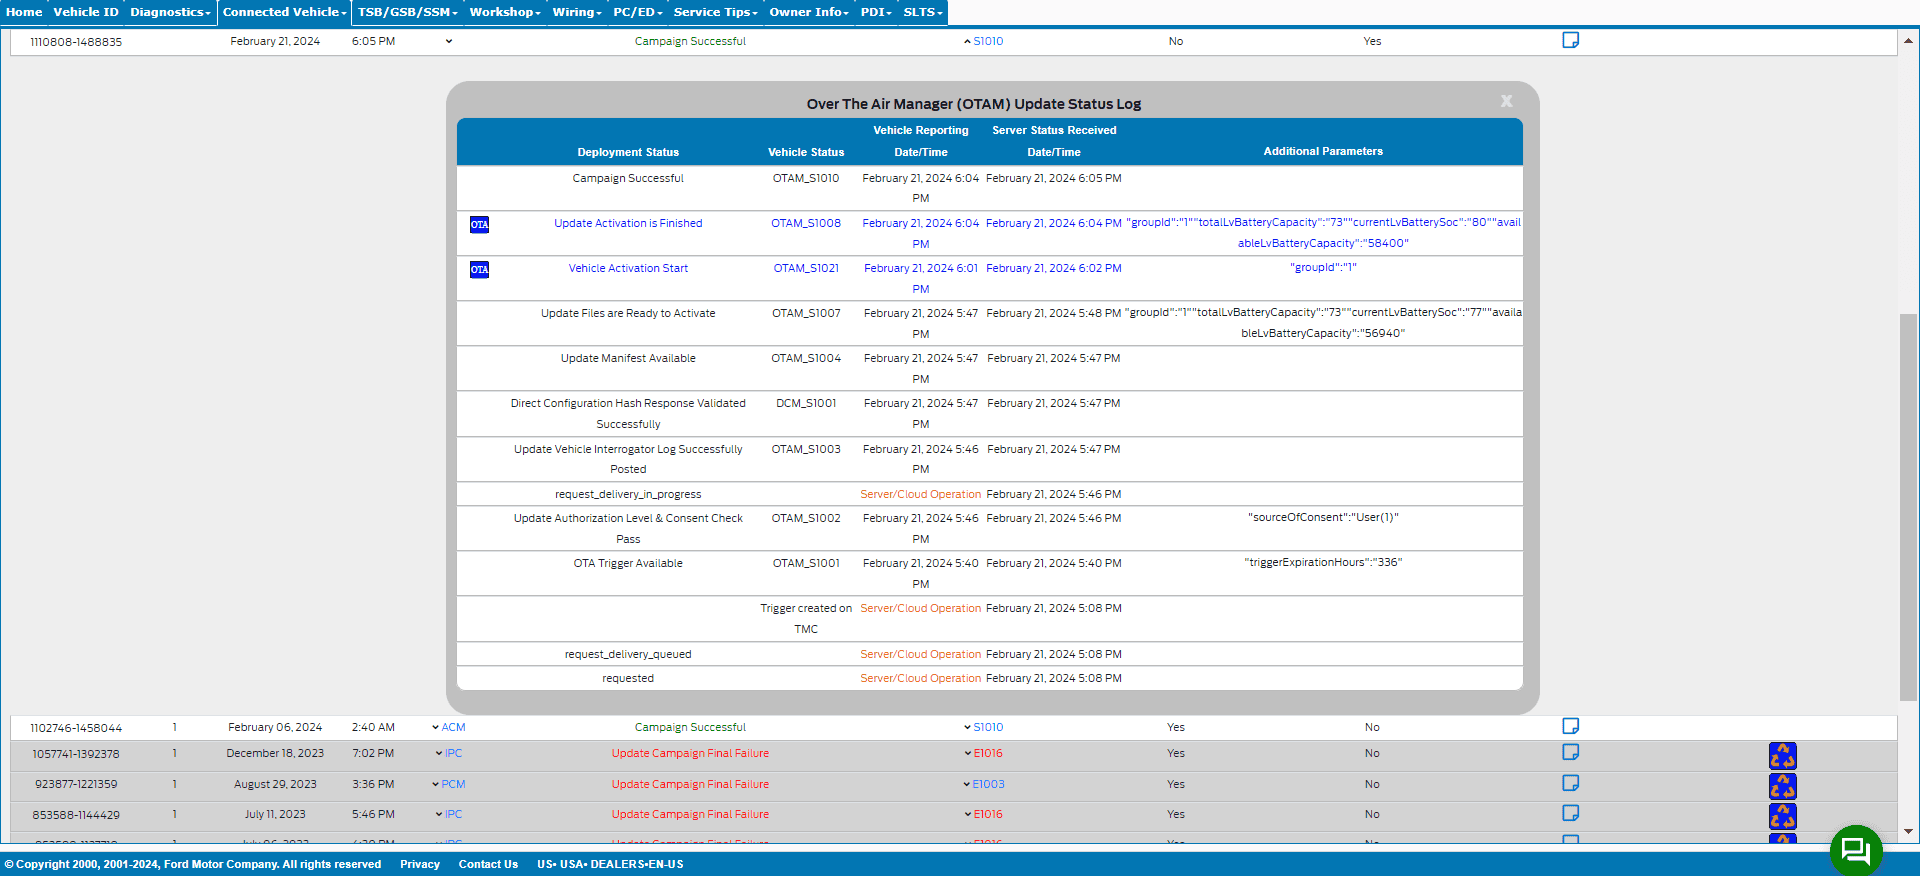
Task: Open the note icon for the February 06, 2024 row
Action: [x=1570, y=726]
